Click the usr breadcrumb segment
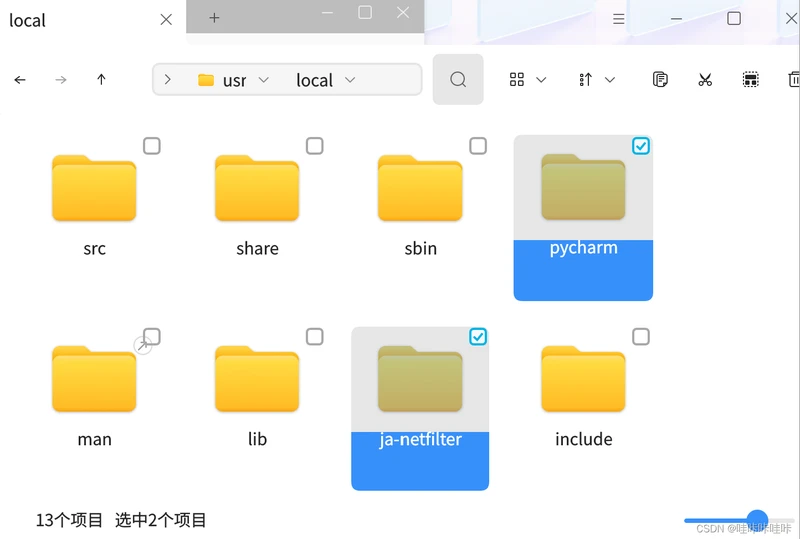 pyautogui.click(x=234, y=80)
